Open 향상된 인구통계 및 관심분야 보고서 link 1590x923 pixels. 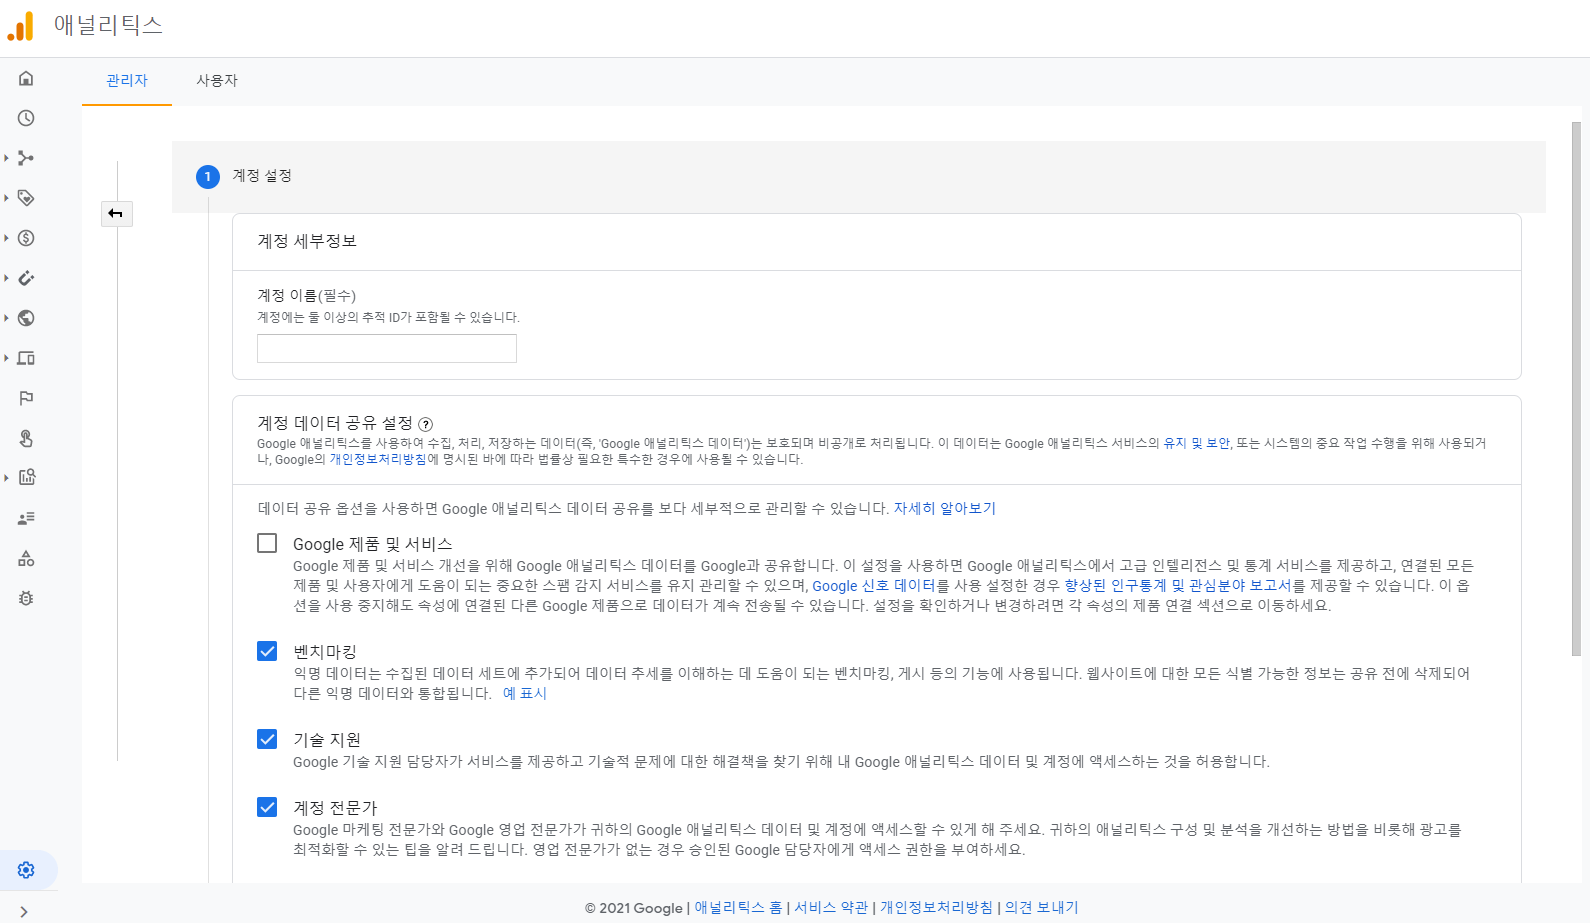tap(1178, 586)
